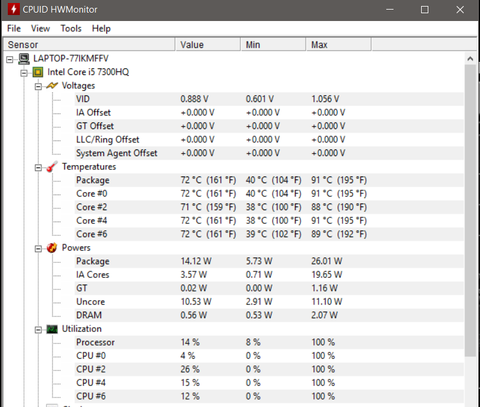Select the Core #4 temperature row
The width and height of the screenshot is (480, 407).
(x=269, y=221)
